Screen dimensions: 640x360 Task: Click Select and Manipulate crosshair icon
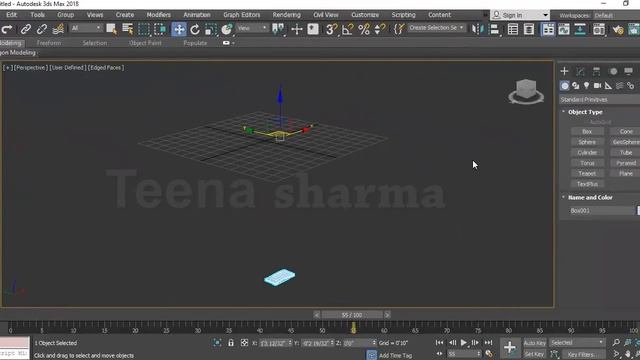coord(297,29)
